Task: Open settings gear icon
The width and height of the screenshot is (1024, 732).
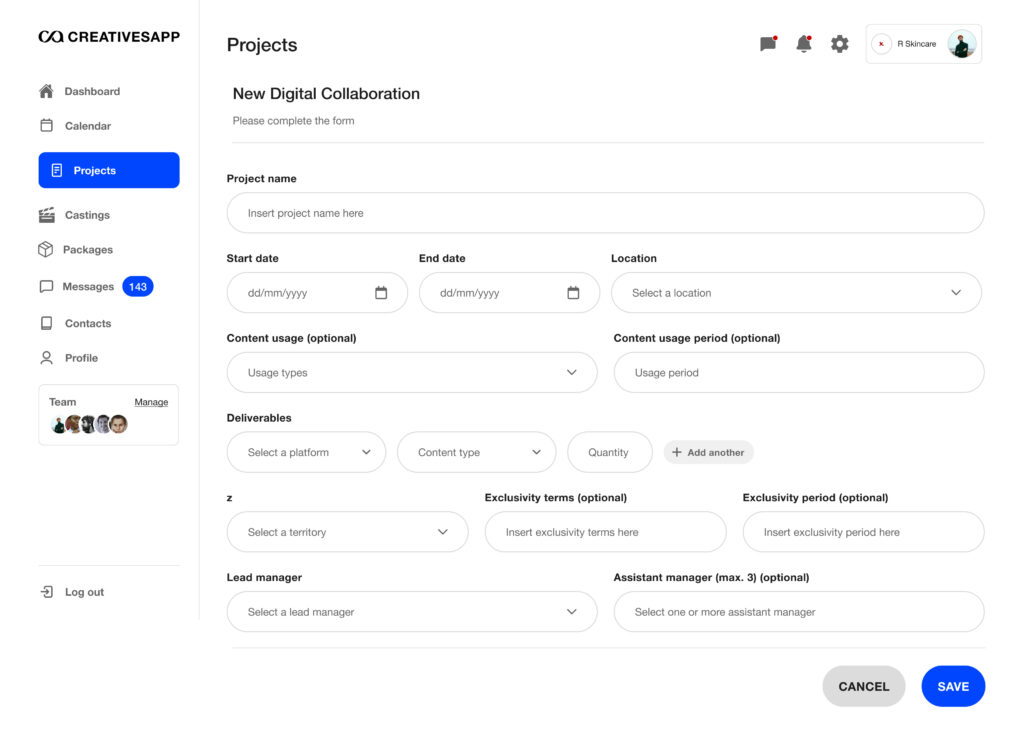Action: [x=840, y=44]
